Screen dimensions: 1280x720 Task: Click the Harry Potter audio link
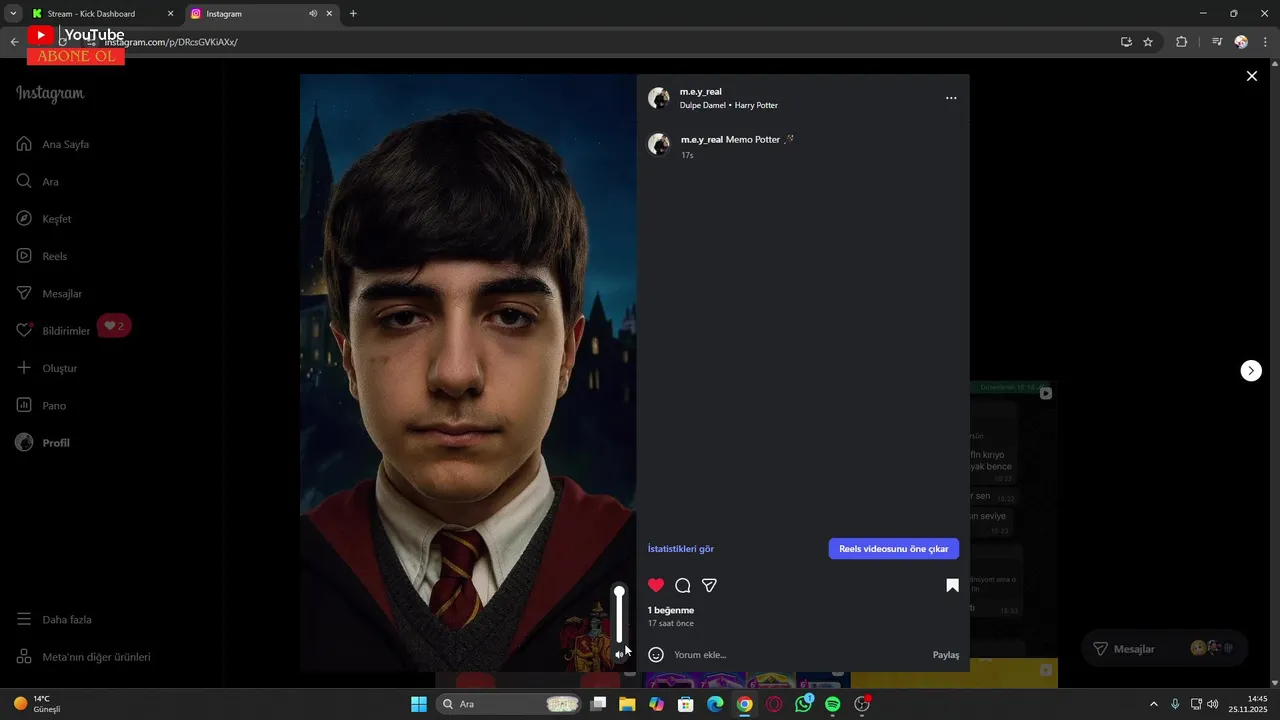coord(756,105)
